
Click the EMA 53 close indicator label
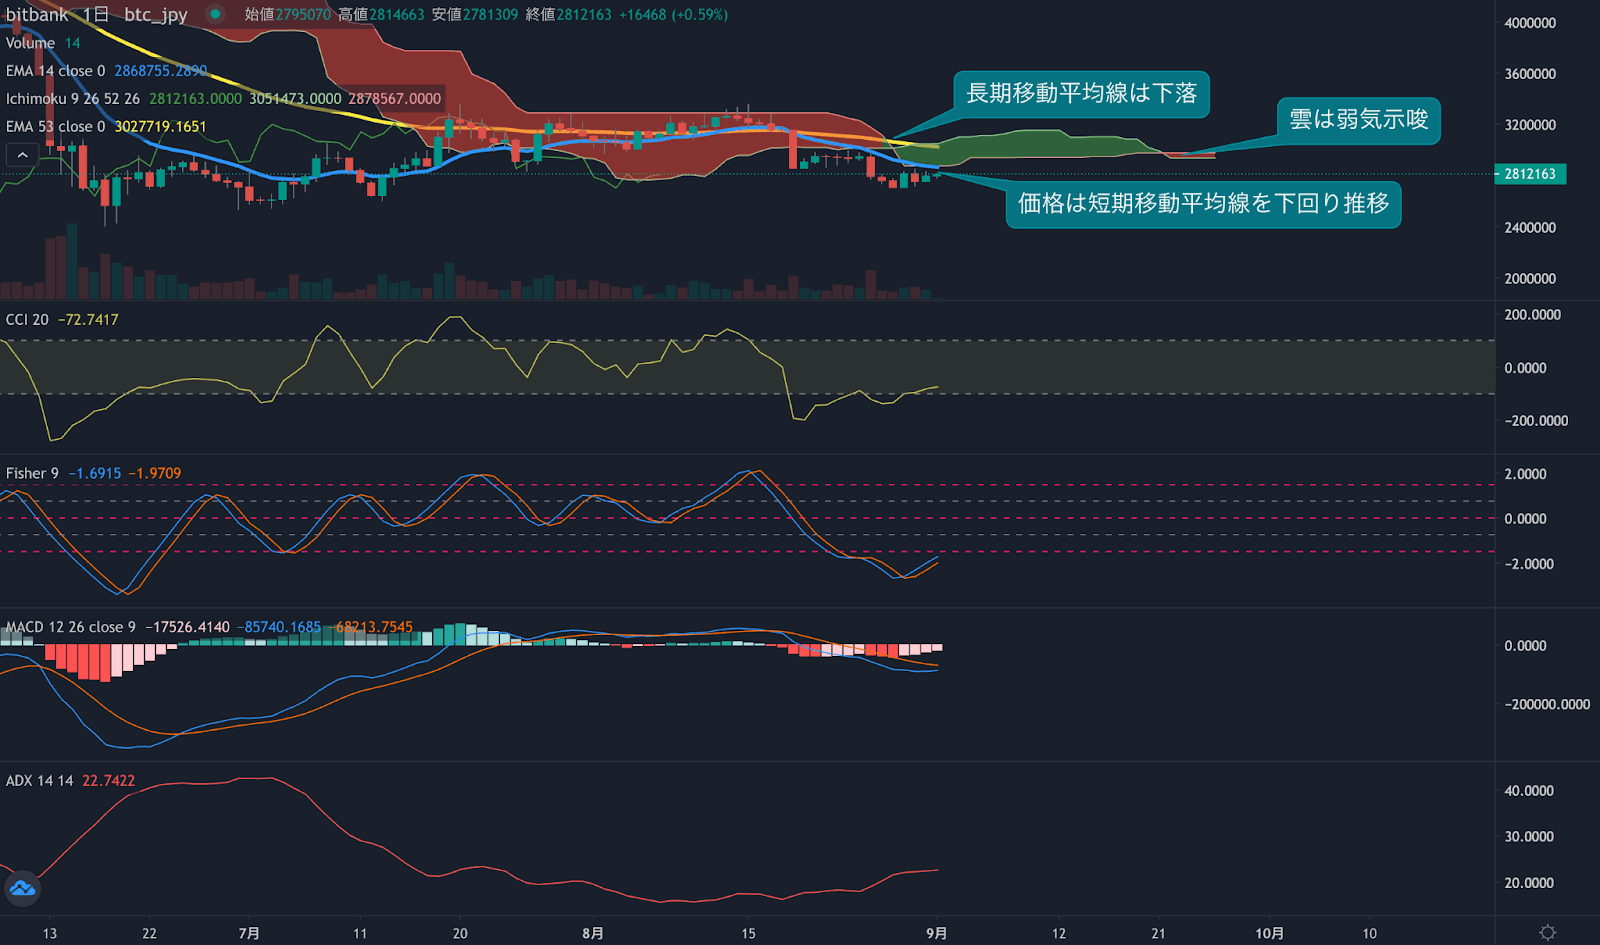tap(55, 127)
